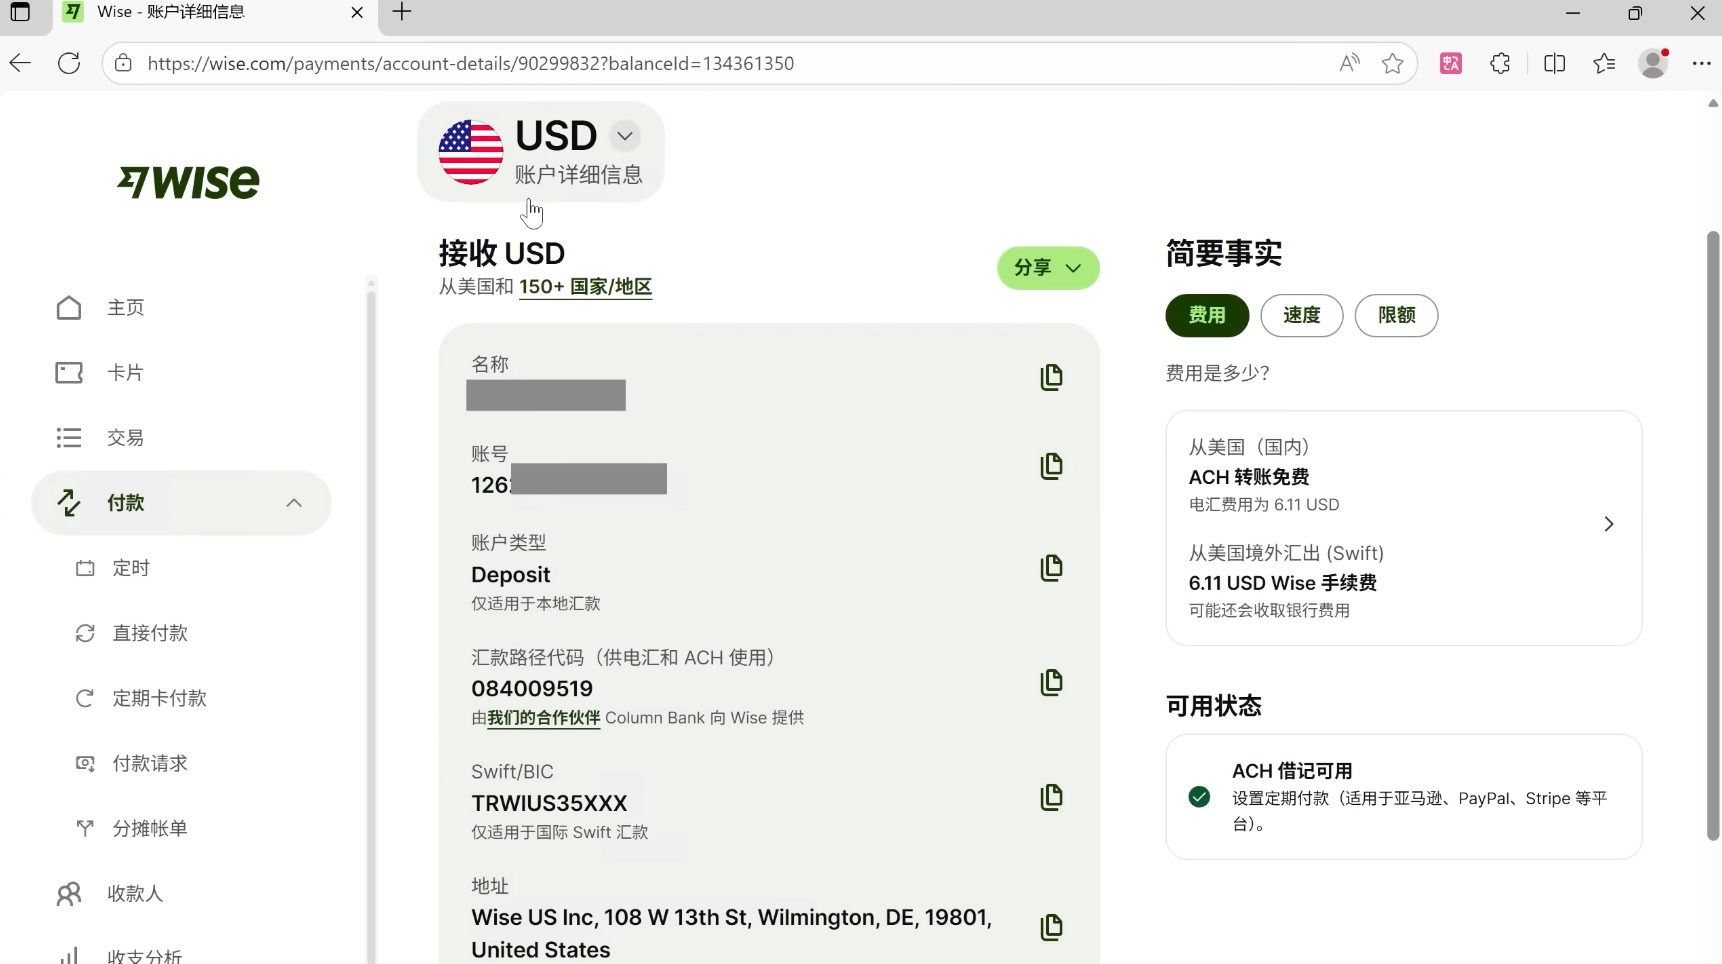Click the browser address bar URL
This screenshot has width=1722, height=964.
[470, 64]
